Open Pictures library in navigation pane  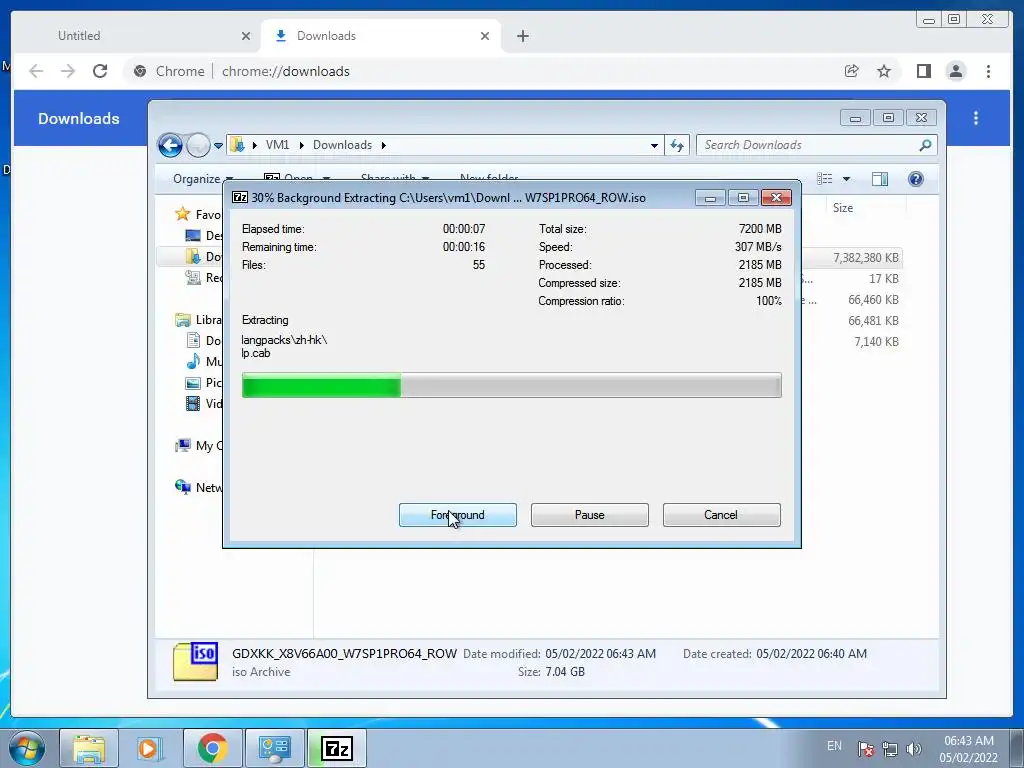click(204, 383)
